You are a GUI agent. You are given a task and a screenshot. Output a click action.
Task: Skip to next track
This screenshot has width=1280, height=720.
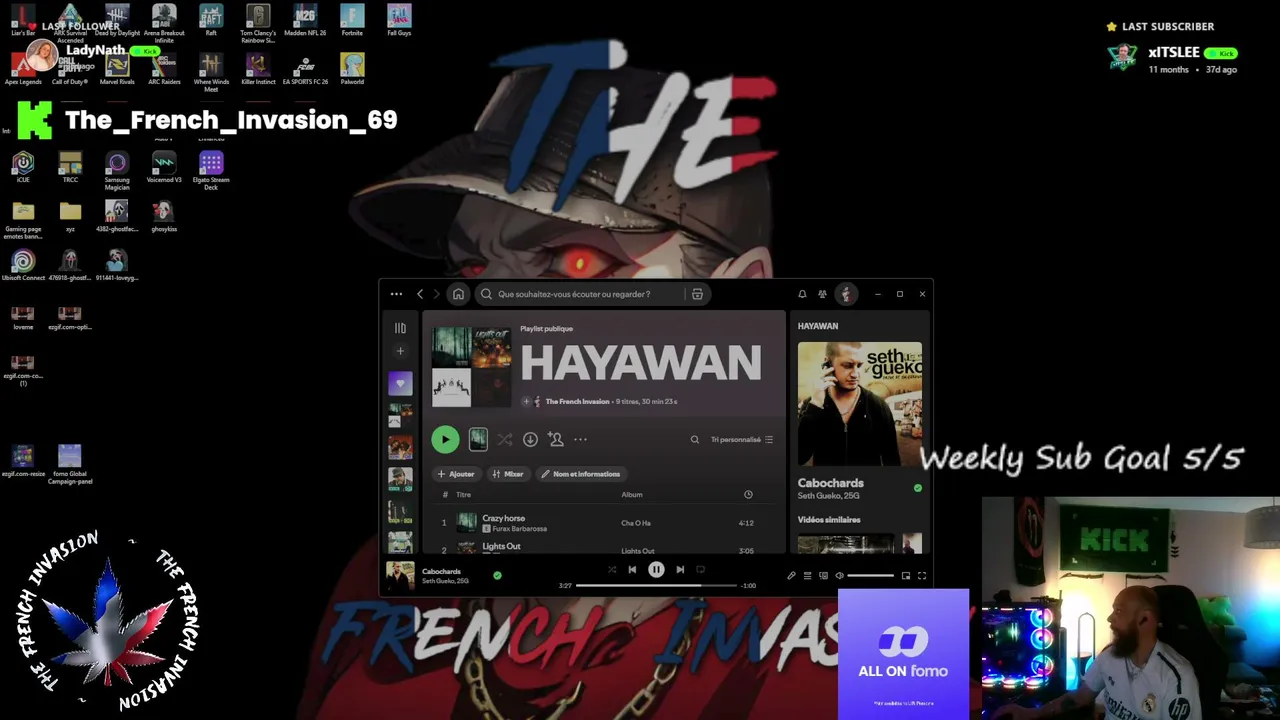680,570
